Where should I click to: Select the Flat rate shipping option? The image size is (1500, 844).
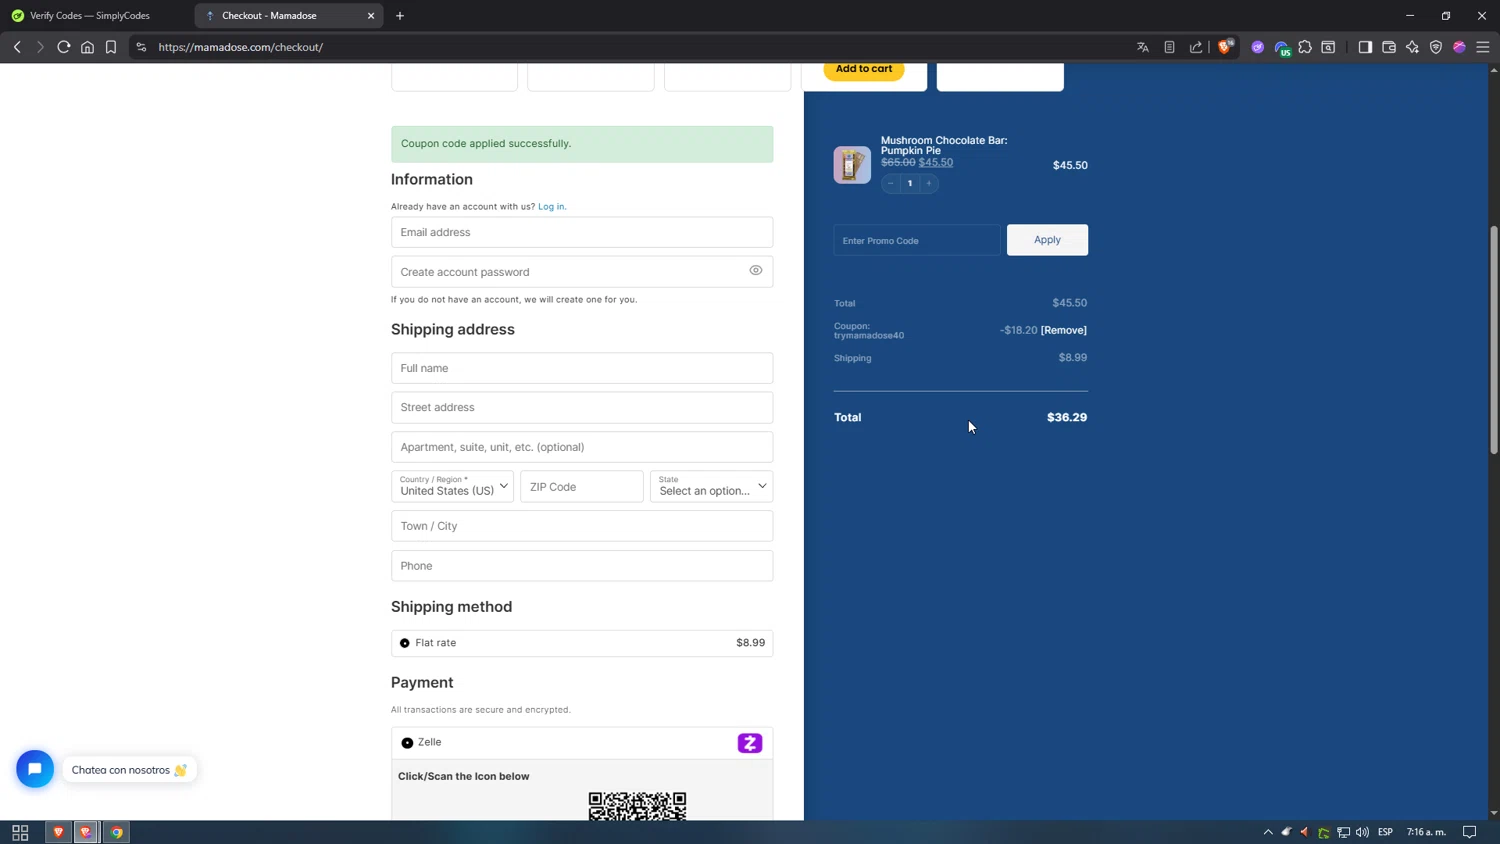405,643
